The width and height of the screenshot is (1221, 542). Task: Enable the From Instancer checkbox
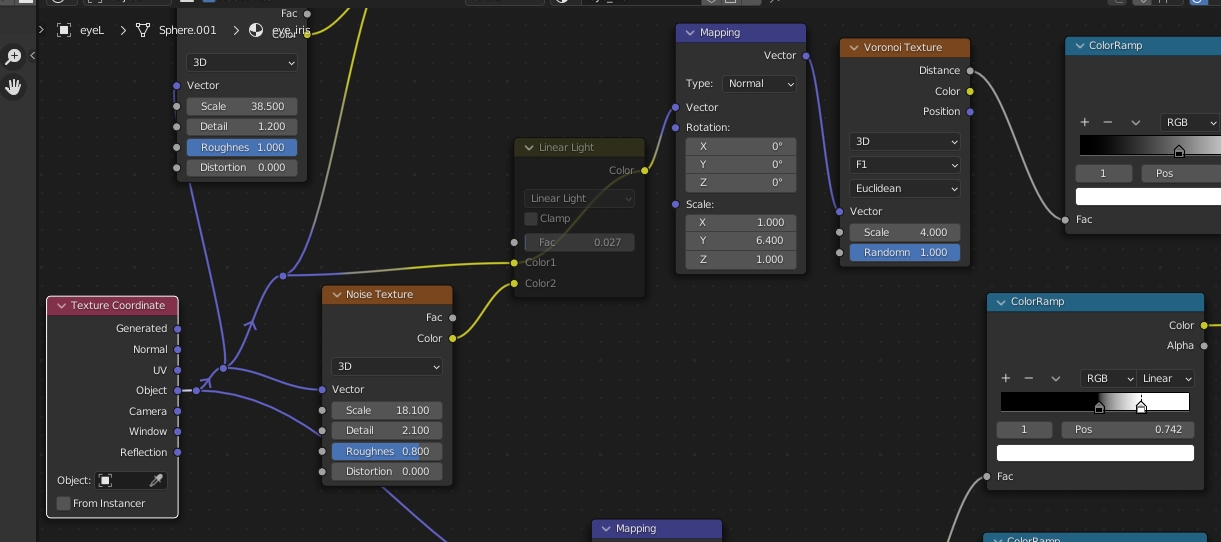click(x=64, y=503)
